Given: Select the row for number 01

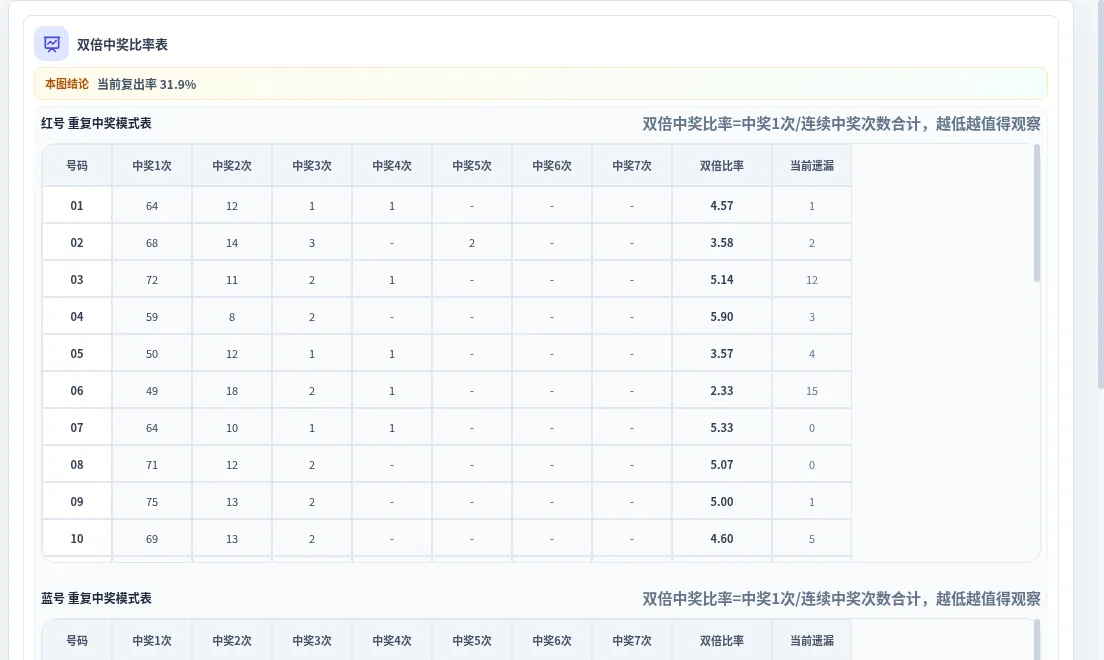Looking at the screenshot, I should point(446,206).
